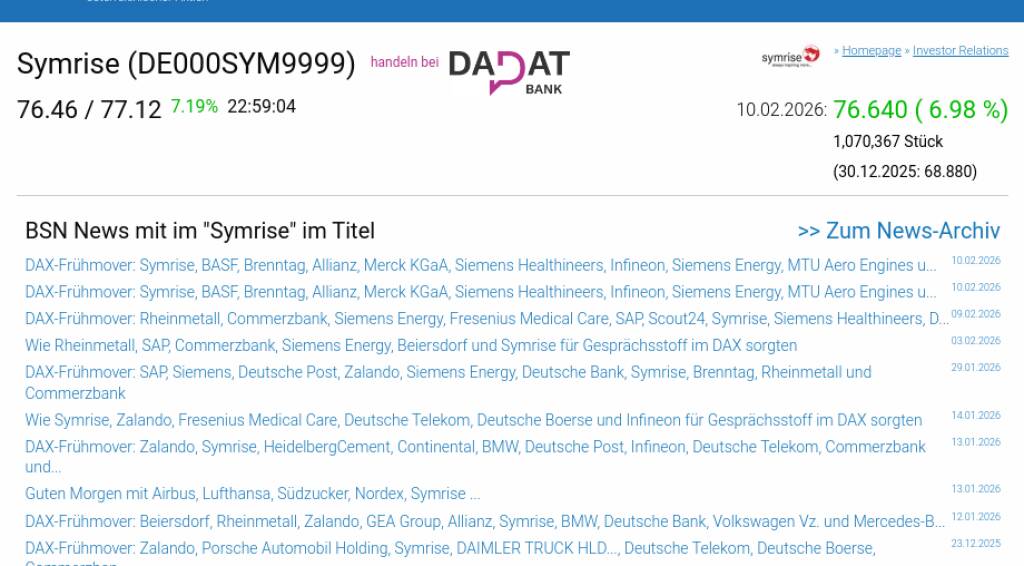Viewport: 1024px width, 566px height.
Task: Open the DAX-Frühmover news starting with Rheinmetall, Commerzbank
Action: [x=487, y=319]
